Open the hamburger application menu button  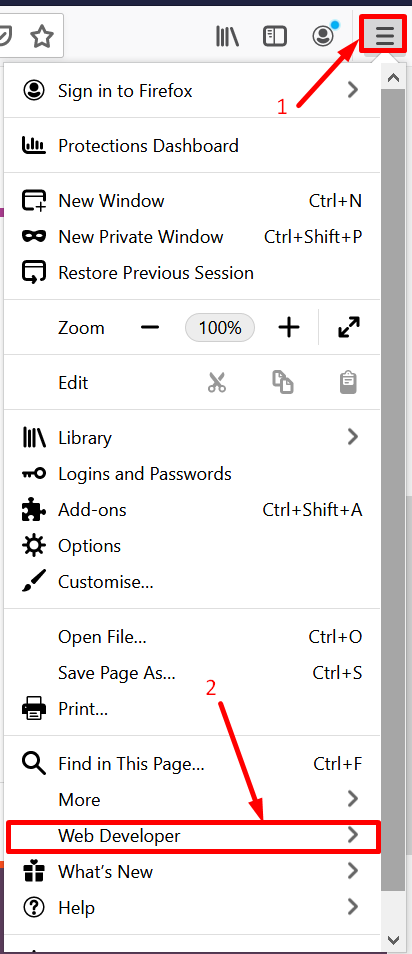[x=384, y=35]
